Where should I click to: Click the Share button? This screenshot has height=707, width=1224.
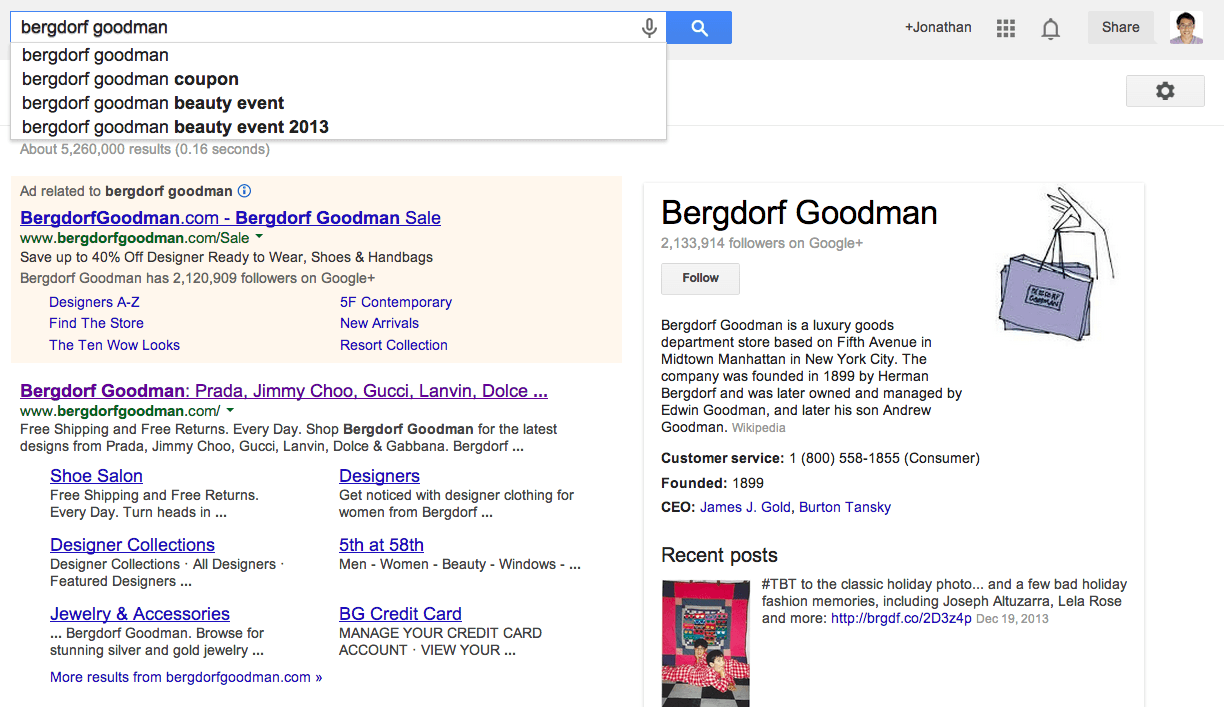tap(1121, 27)
